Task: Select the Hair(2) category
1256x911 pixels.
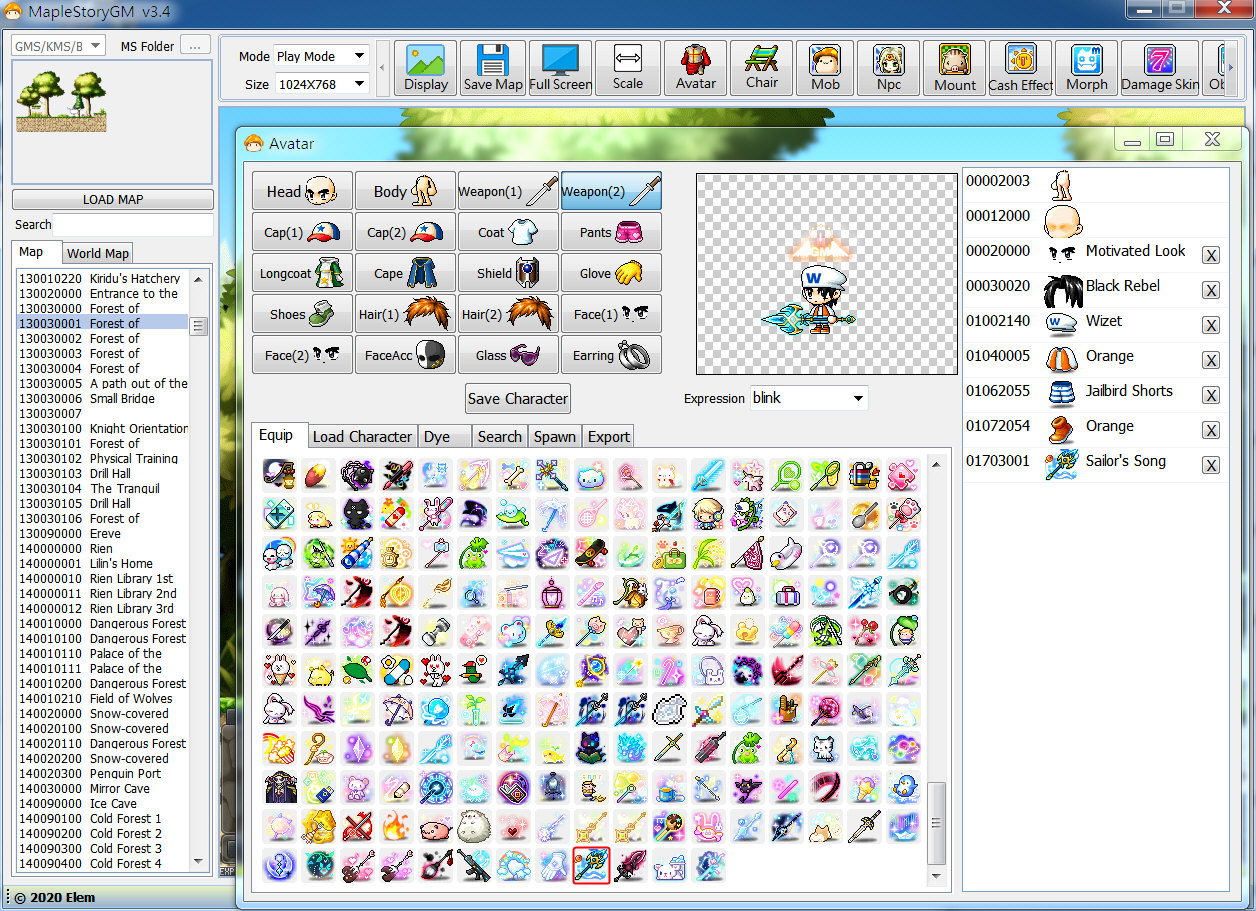Action: coord(508,314)
